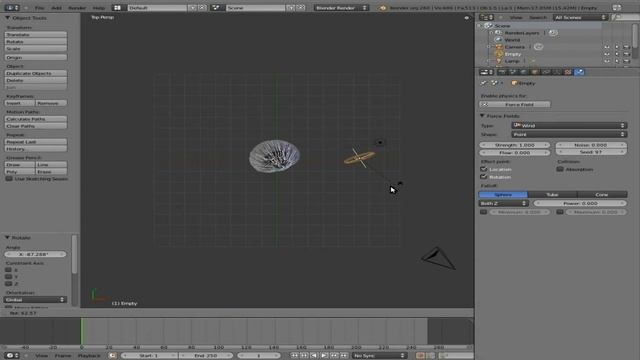
Task: Play the animation forward
Action: click(x=324, y=356)
